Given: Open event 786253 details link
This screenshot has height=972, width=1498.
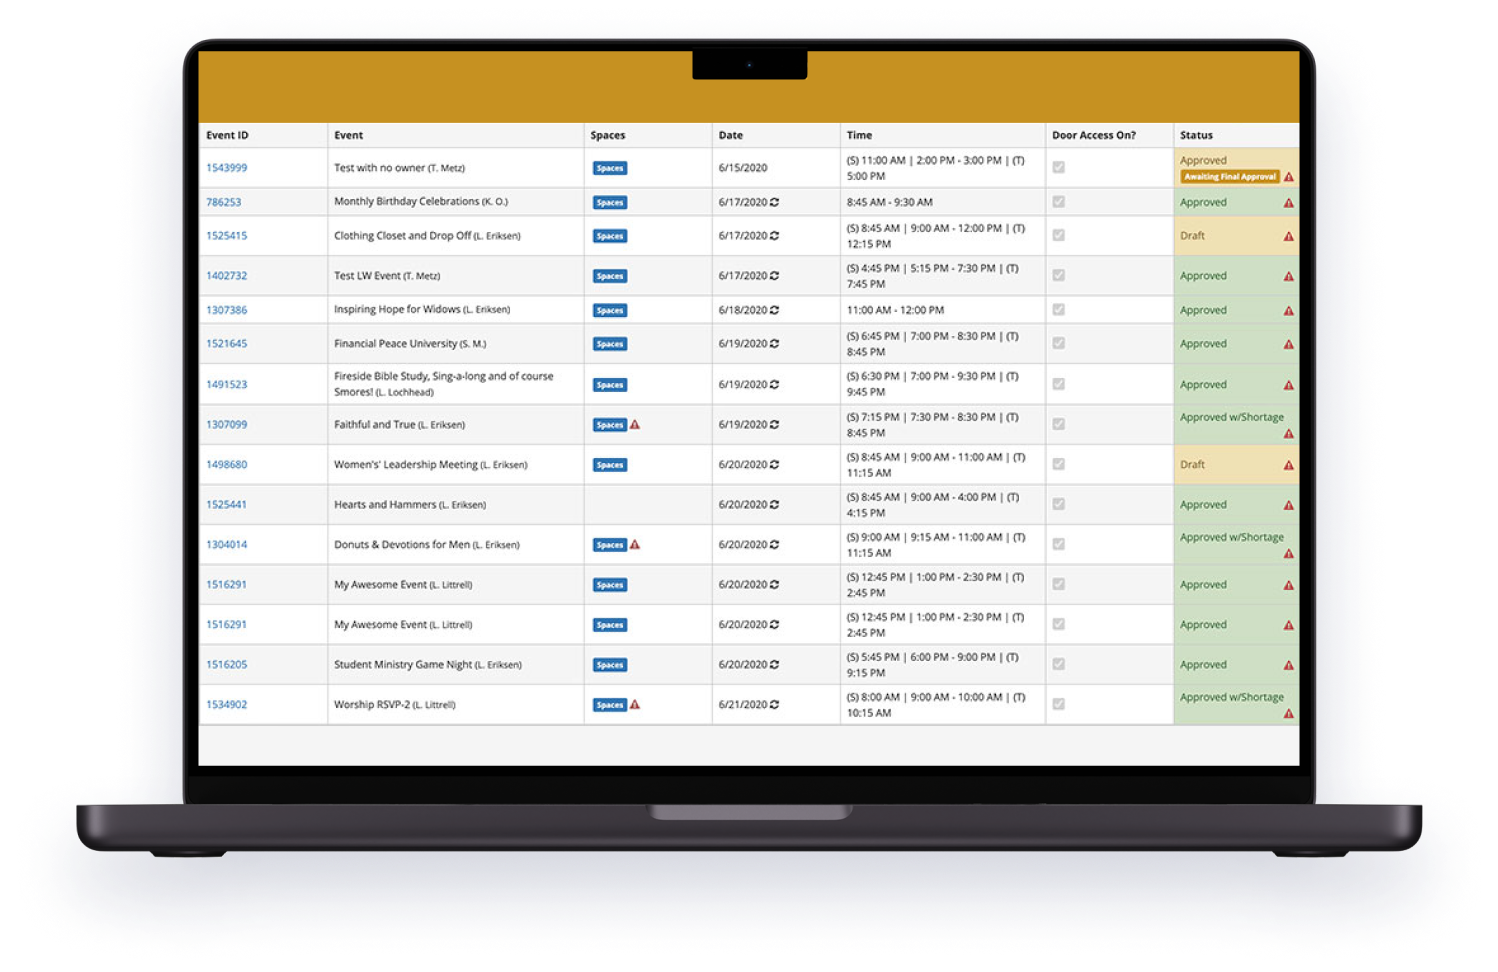Looking at the screenshot, I should click(x=222, y=201).
